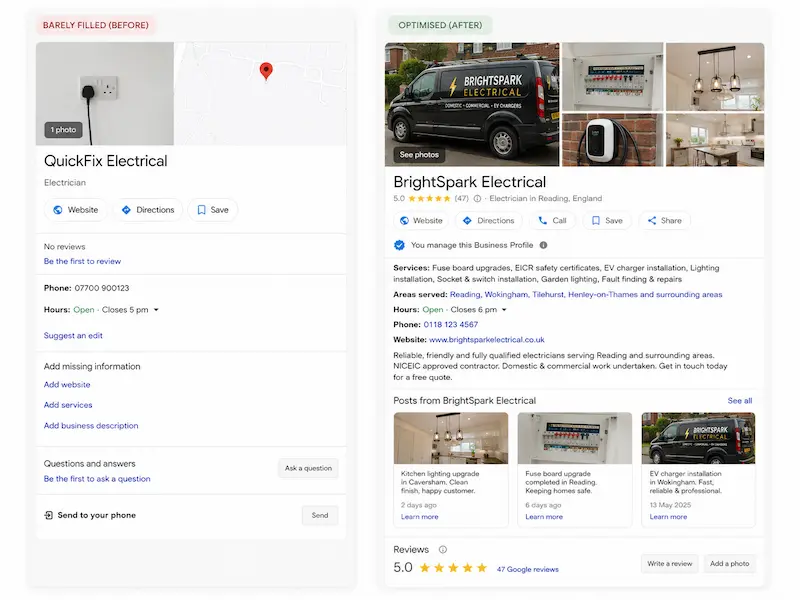Click the '2 days ago' post date
Image resolution: width=800 pixels, height=600 pixels.
coord(419,505)
